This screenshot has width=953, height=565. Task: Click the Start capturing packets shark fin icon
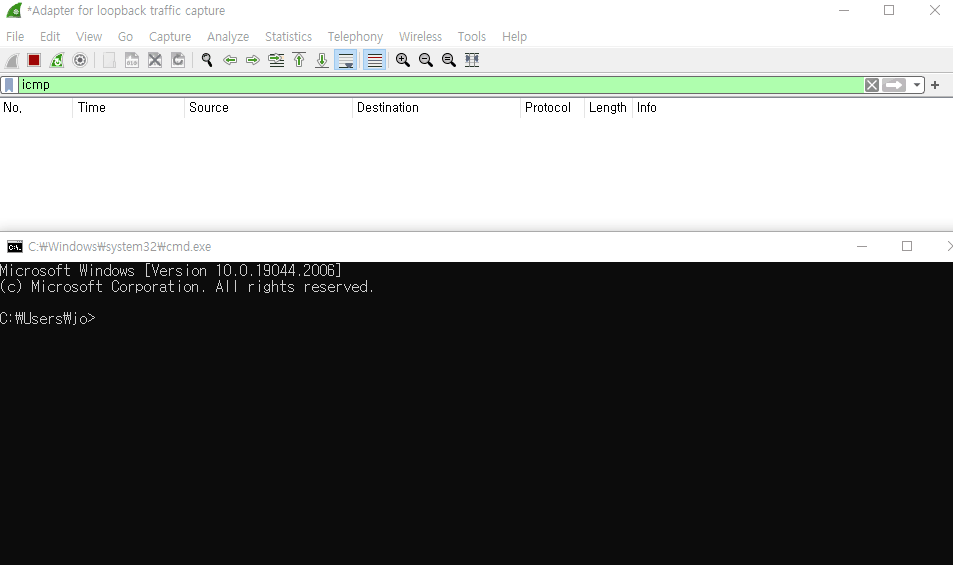pos(12,60)
